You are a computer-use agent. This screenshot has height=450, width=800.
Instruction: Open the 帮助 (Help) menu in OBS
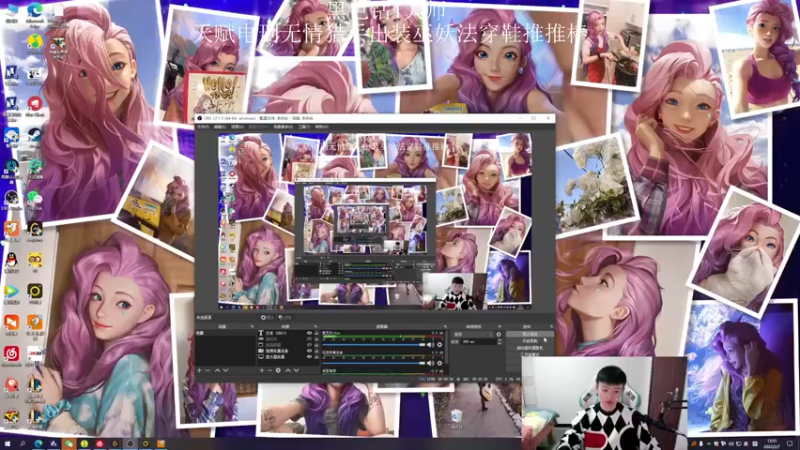pyautogui.click(x=321, y=127)
